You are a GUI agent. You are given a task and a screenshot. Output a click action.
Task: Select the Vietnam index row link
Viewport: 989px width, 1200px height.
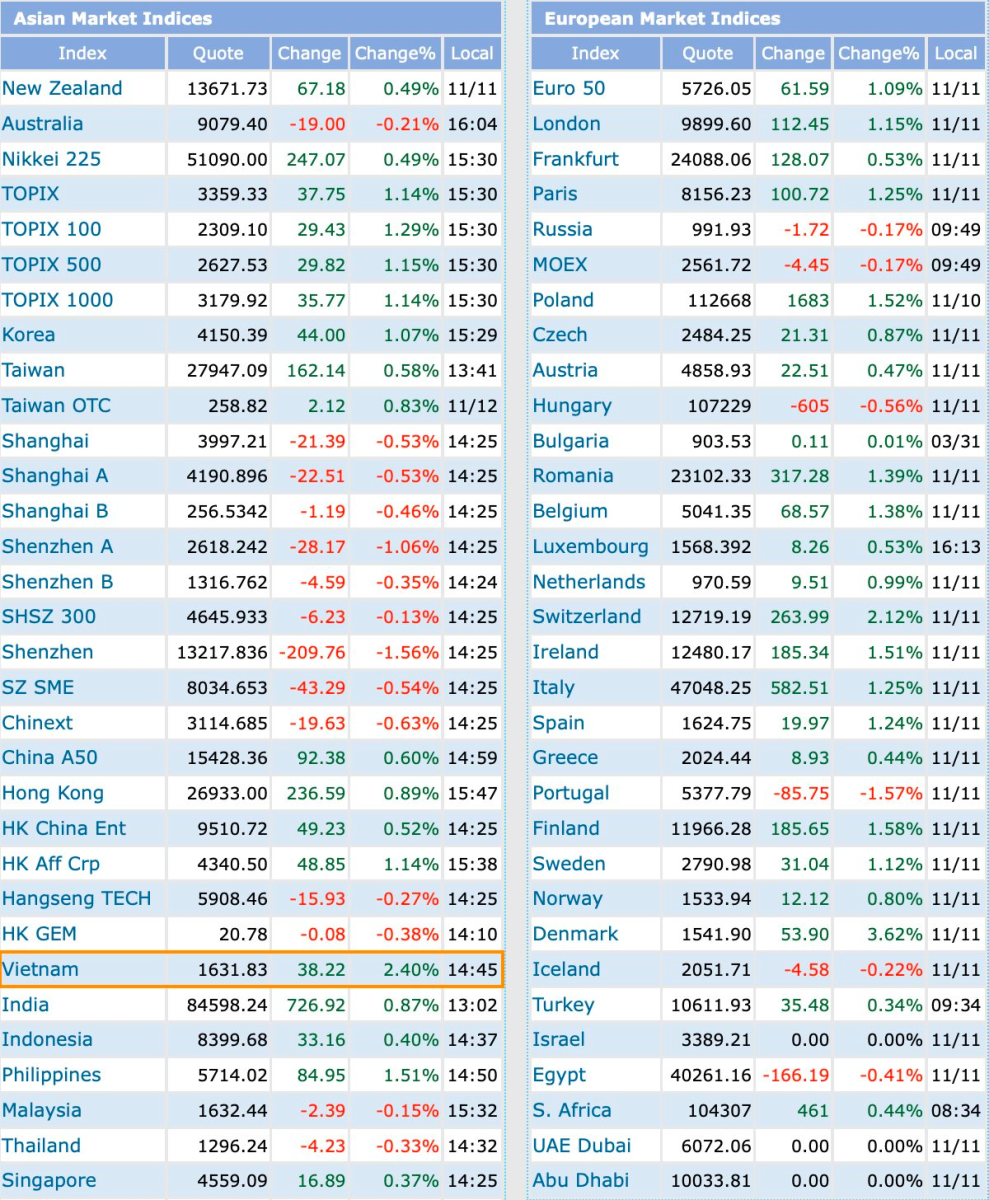tap(40, 969)
